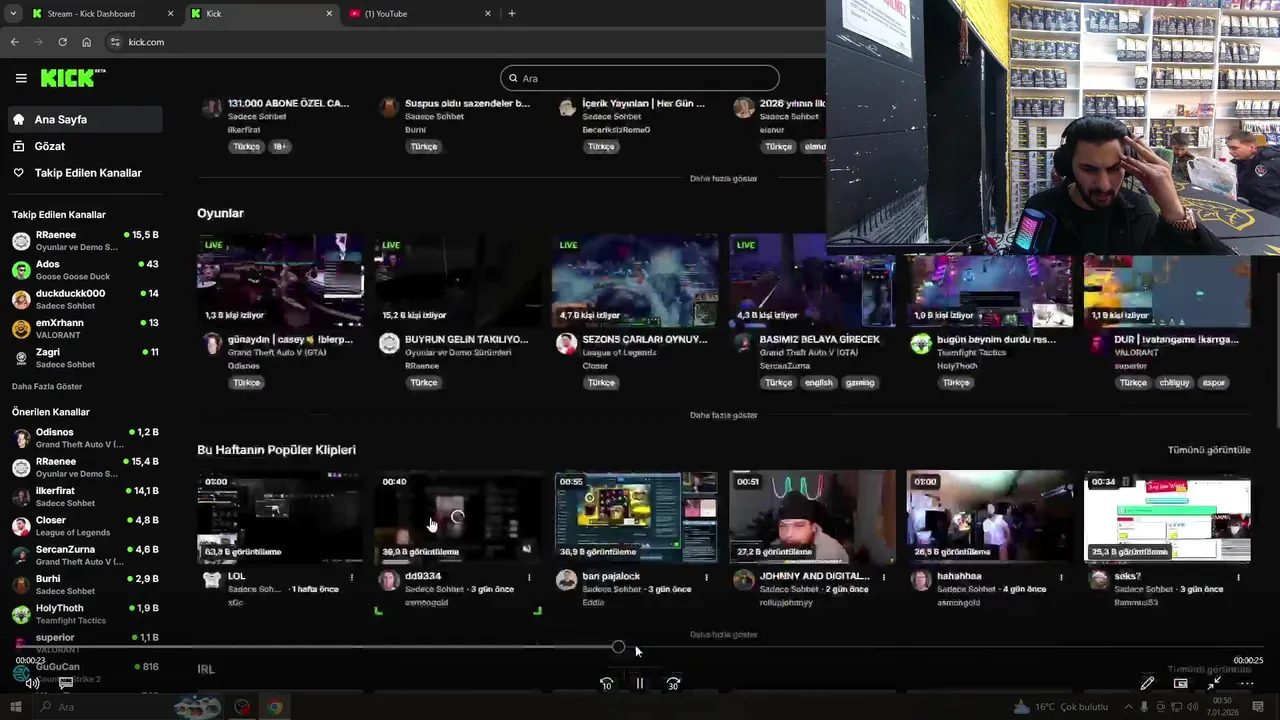Open the Ados channel avatar

(21, 270)
